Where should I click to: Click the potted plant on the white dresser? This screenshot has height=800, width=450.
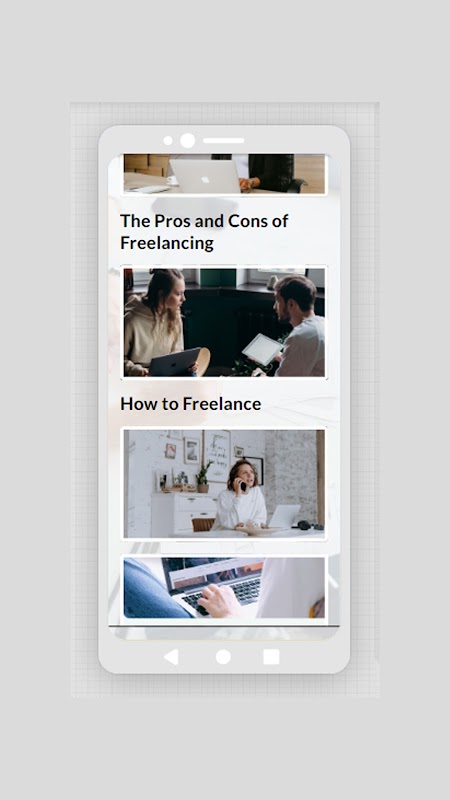tap(203, 478)
